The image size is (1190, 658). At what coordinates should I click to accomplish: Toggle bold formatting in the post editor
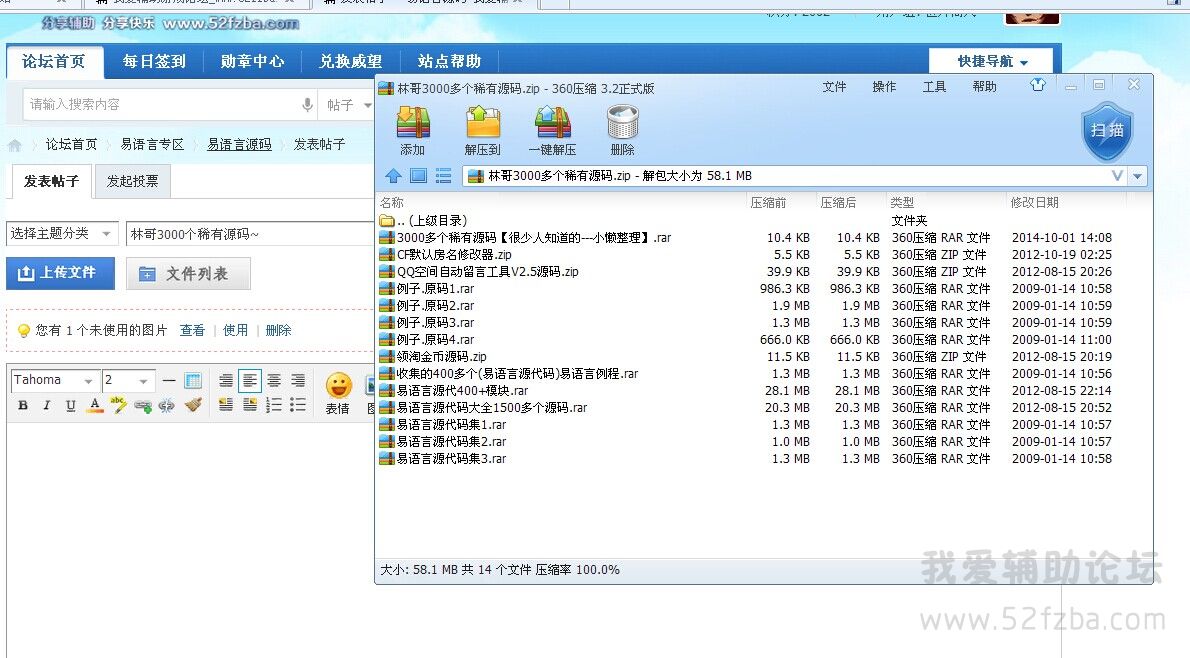(22, 405)
